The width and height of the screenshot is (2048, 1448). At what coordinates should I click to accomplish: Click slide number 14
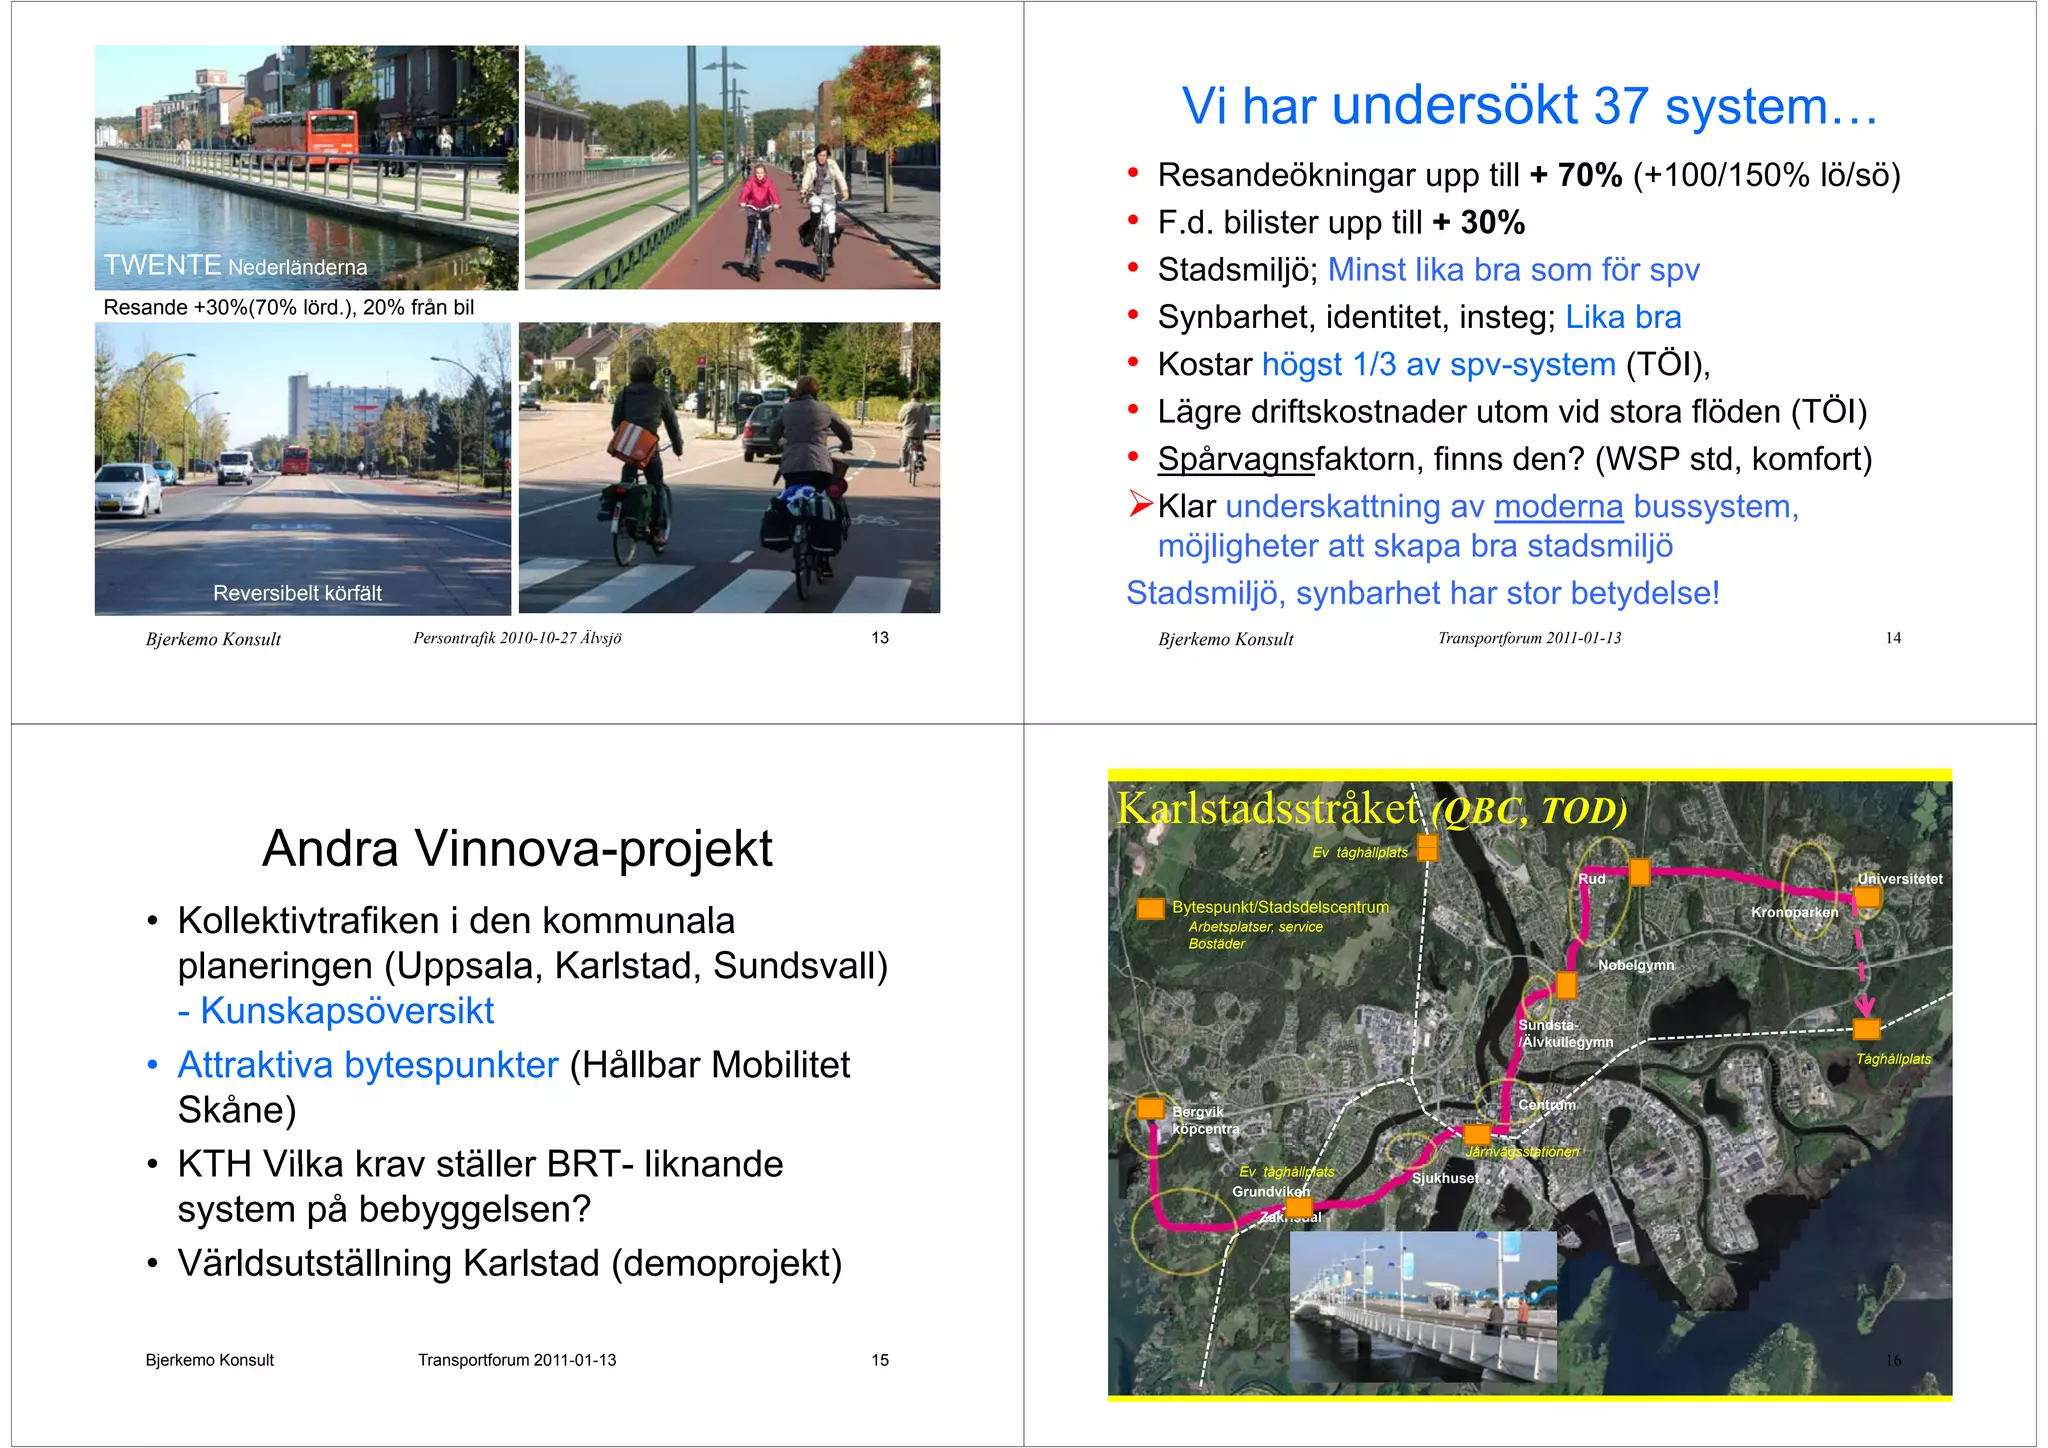pos(1893,638)
